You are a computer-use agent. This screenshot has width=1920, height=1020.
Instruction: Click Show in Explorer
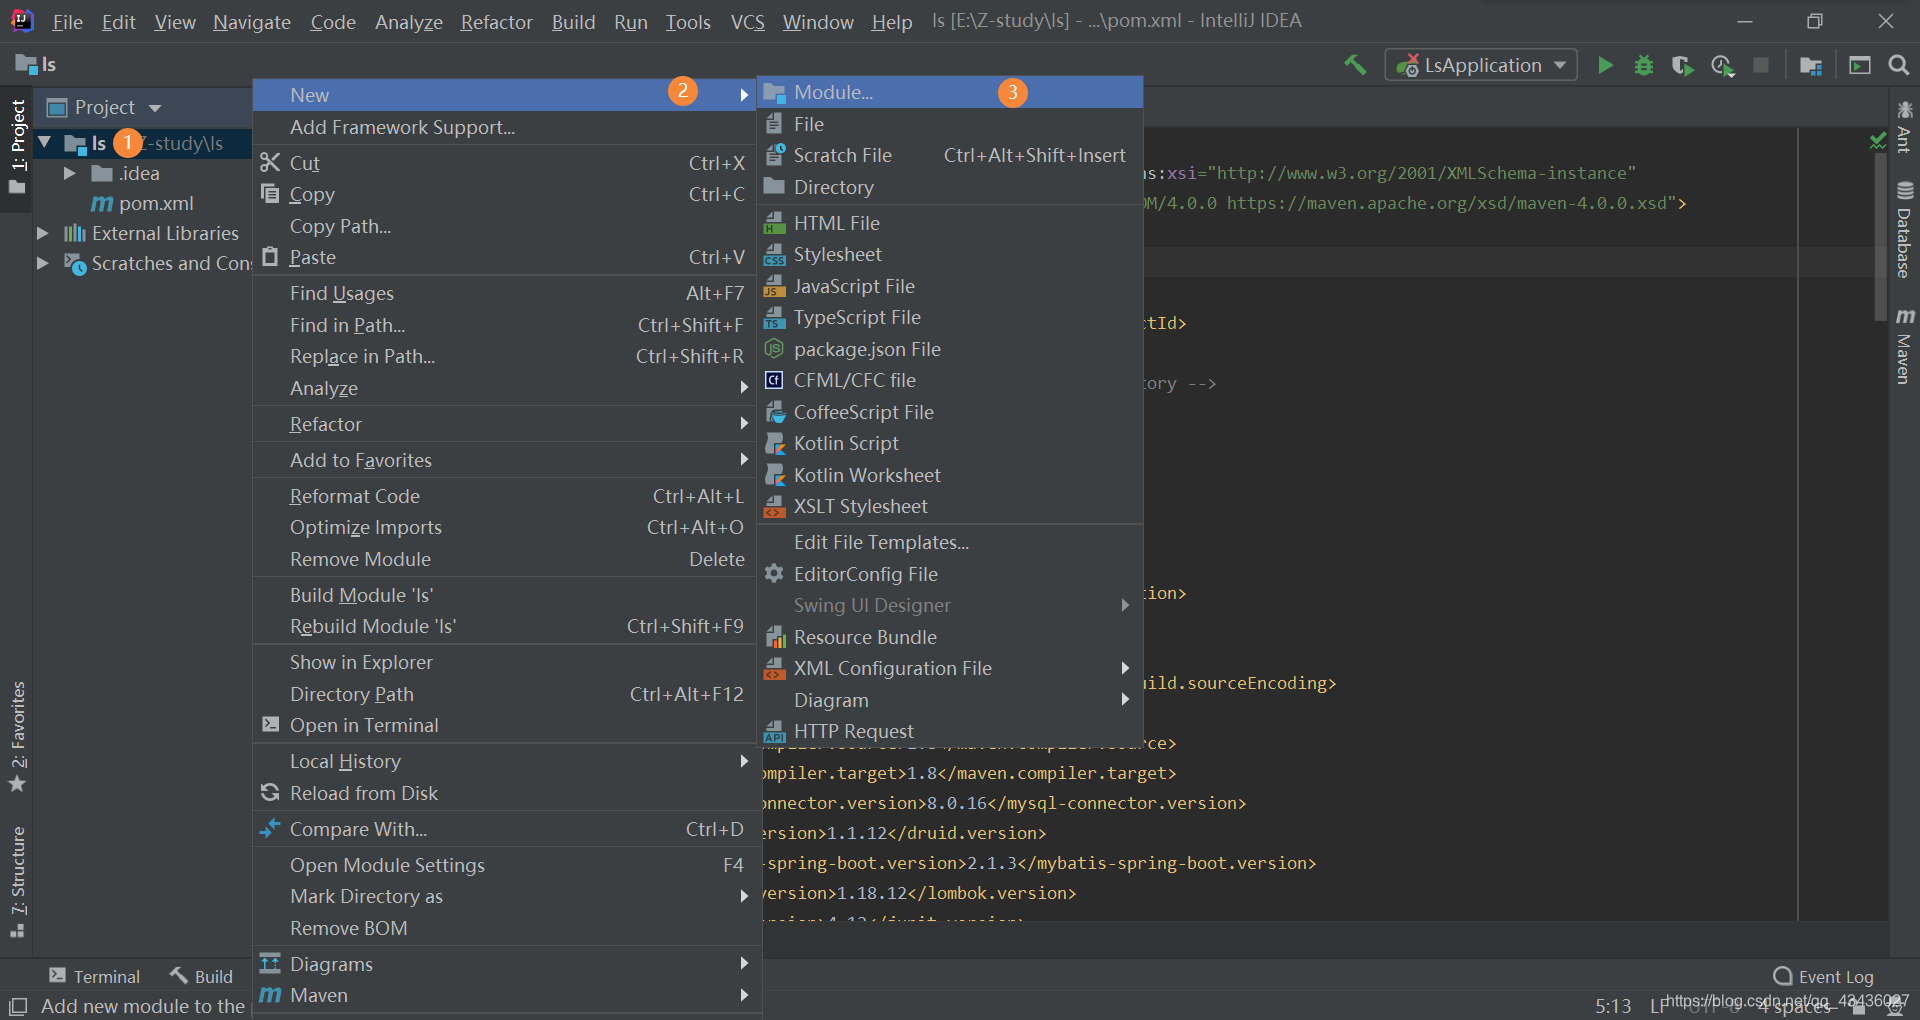pos(506,662)
